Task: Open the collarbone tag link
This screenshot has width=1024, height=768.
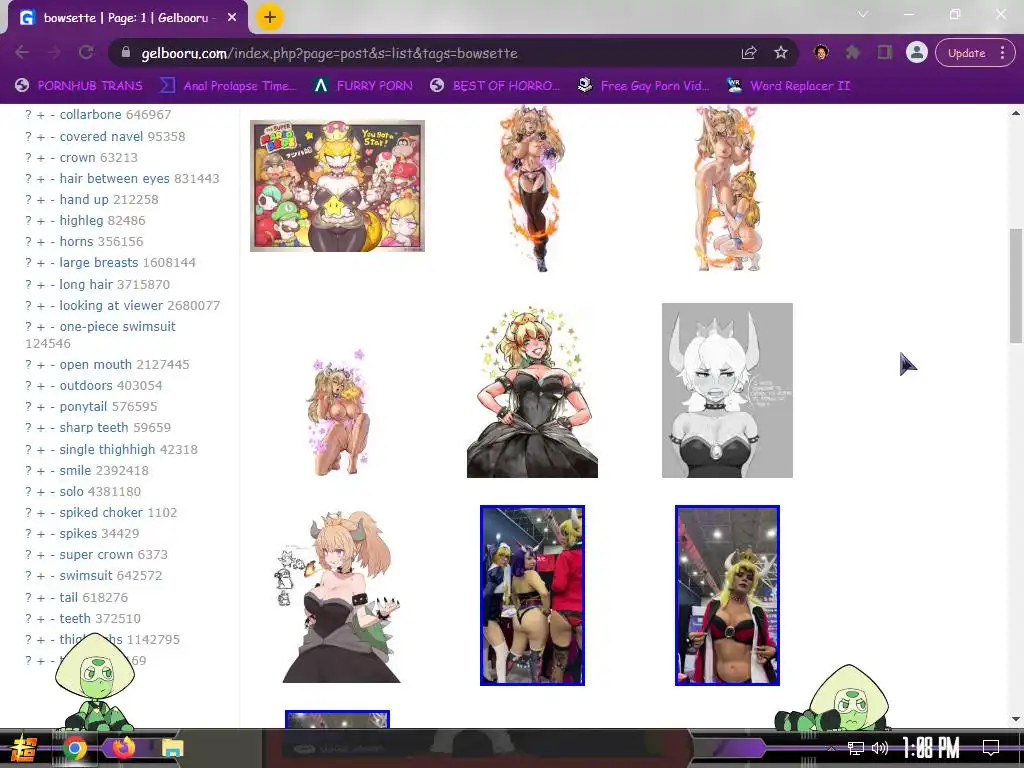Action: pos(91,114)
